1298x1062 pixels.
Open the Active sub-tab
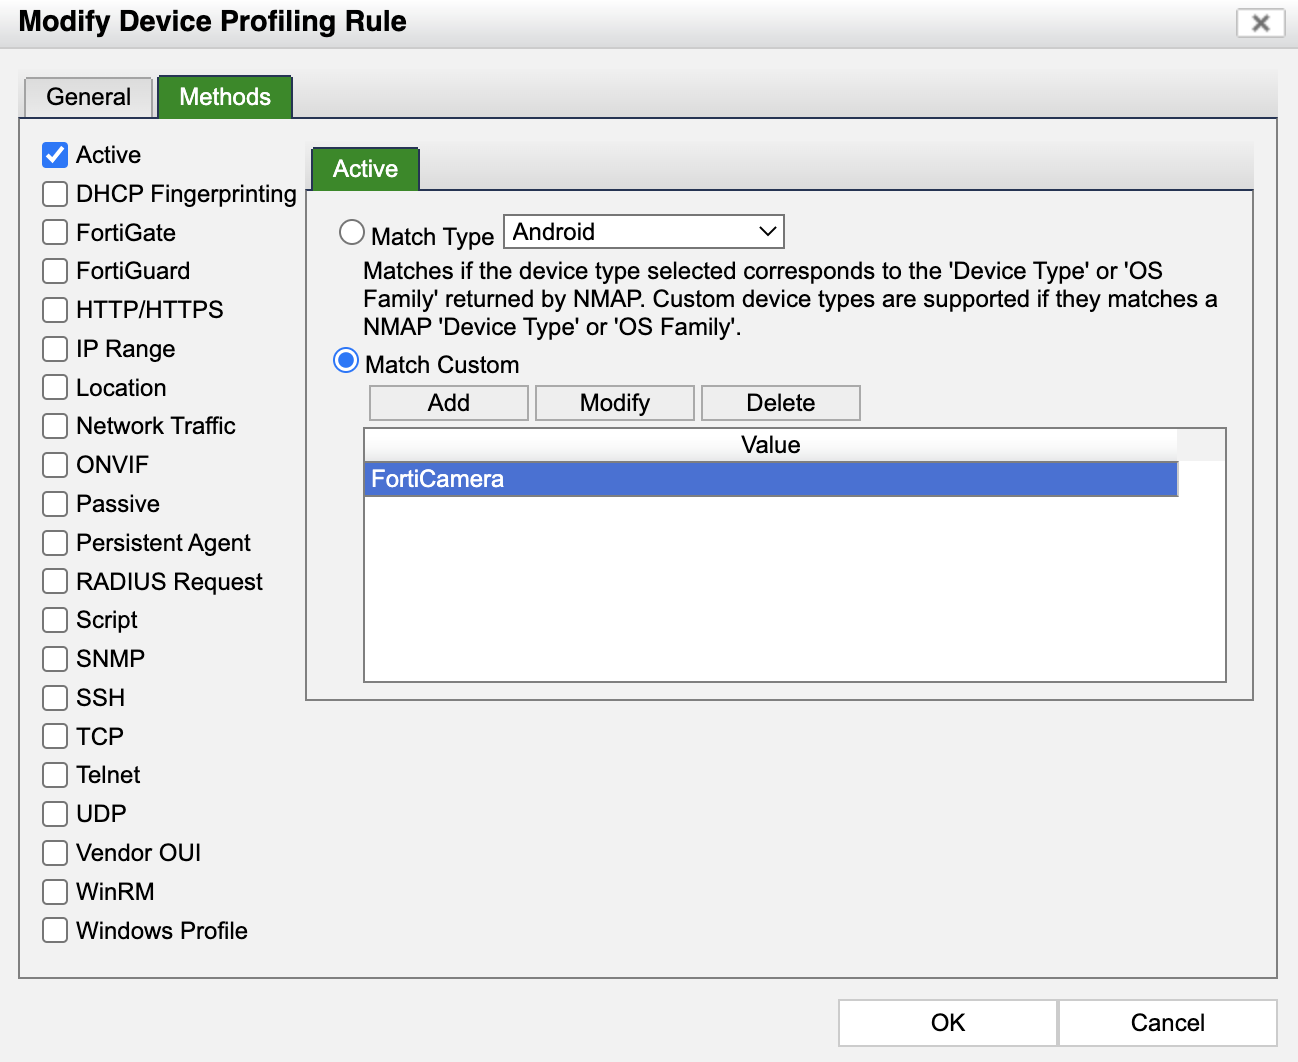pos(365,169)
